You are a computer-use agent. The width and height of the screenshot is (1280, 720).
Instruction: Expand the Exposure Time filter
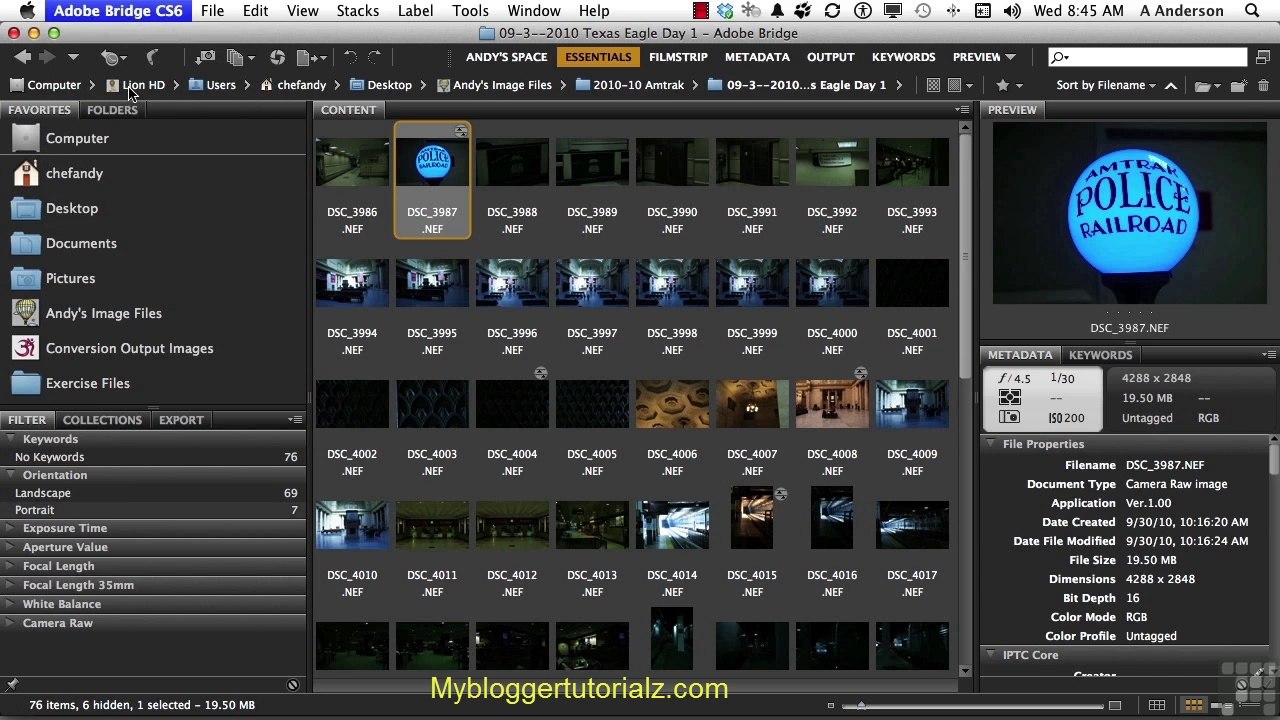(x=11, y=528)
